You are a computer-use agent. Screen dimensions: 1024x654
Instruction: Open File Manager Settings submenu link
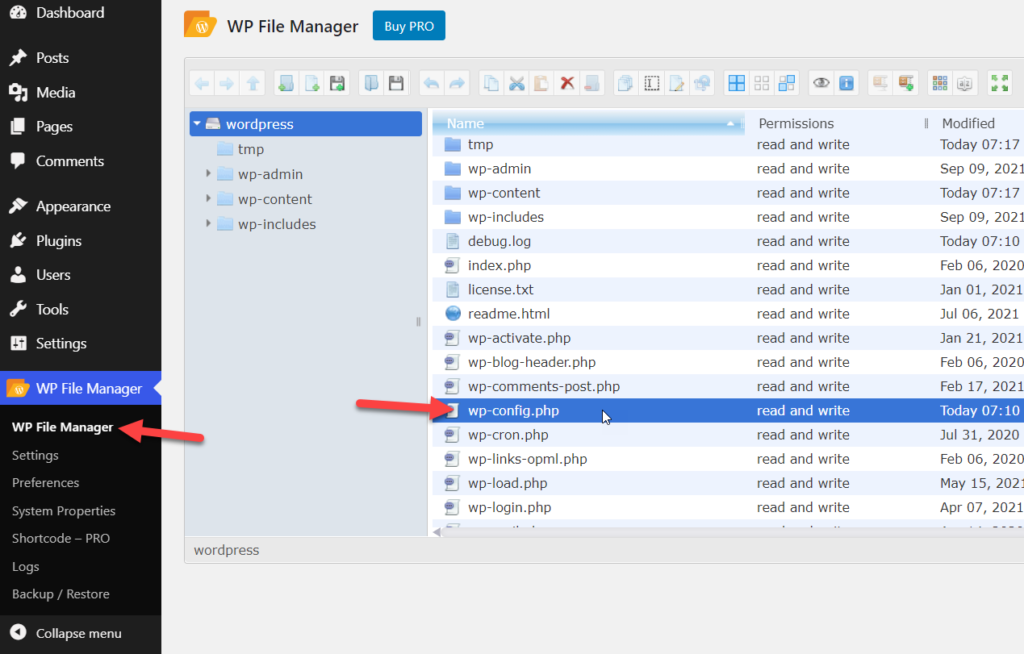(x=35, y=455)
